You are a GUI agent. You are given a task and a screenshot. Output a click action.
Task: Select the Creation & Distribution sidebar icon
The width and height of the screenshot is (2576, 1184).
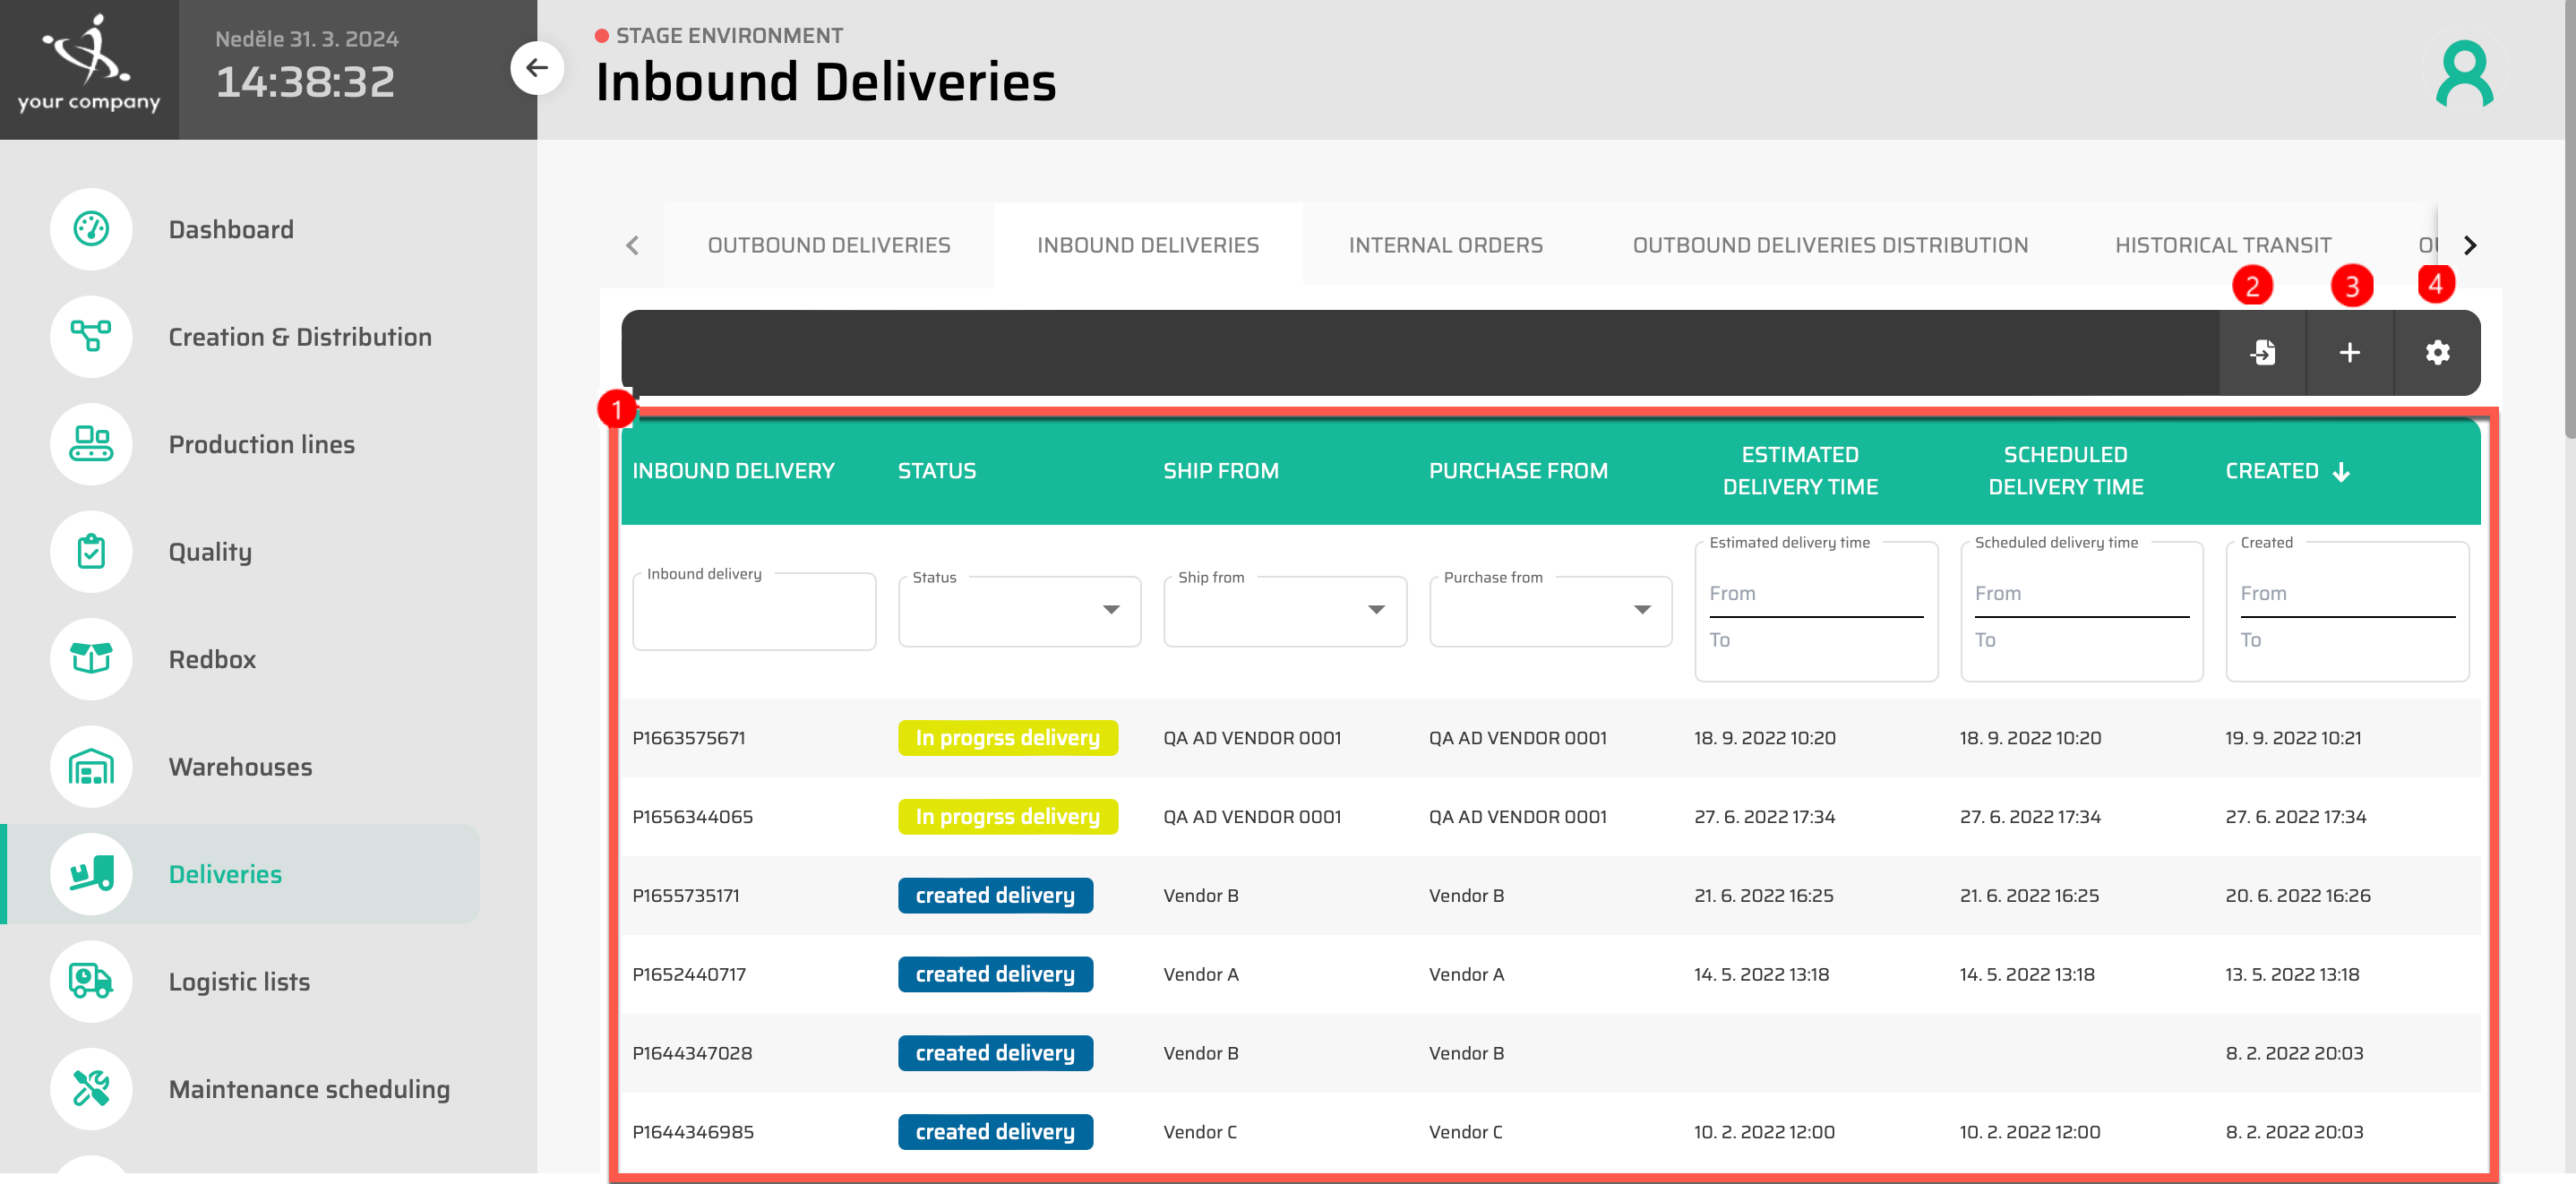[91, 337]
